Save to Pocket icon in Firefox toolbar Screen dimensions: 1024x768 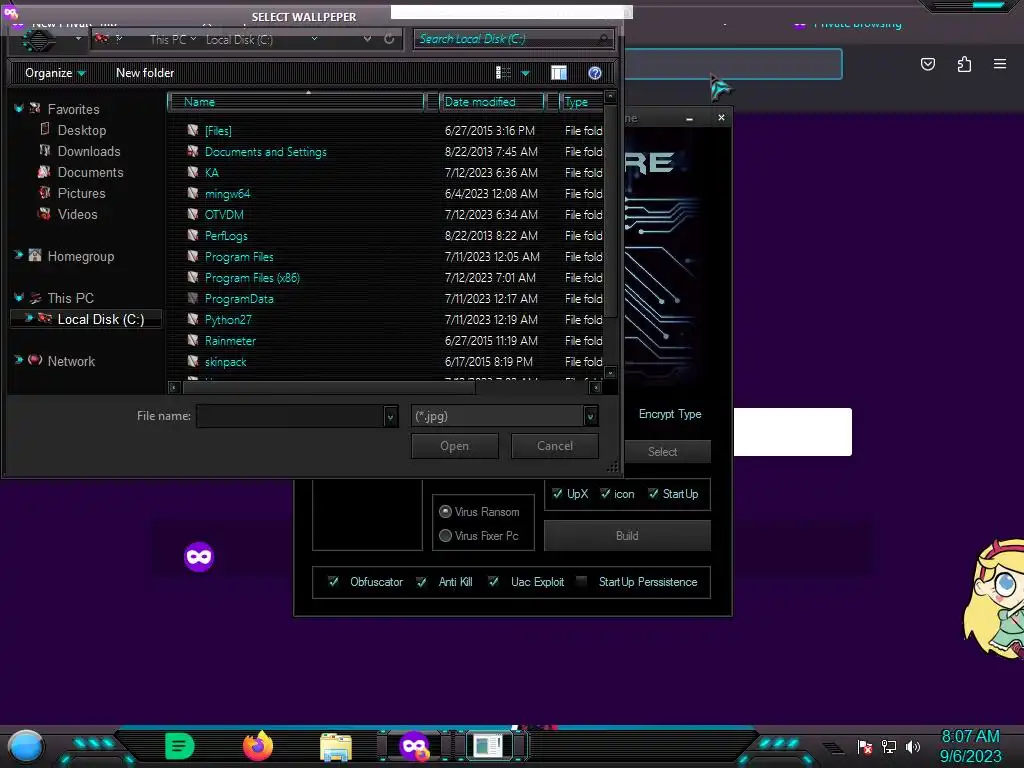927,64
